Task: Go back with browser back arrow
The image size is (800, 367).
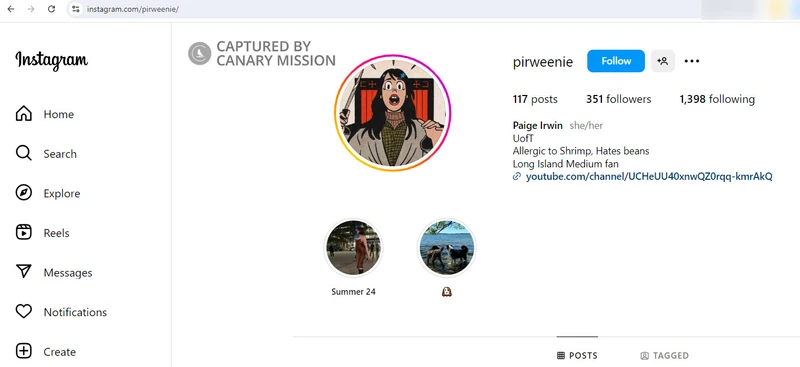Action: coord(11,9)
